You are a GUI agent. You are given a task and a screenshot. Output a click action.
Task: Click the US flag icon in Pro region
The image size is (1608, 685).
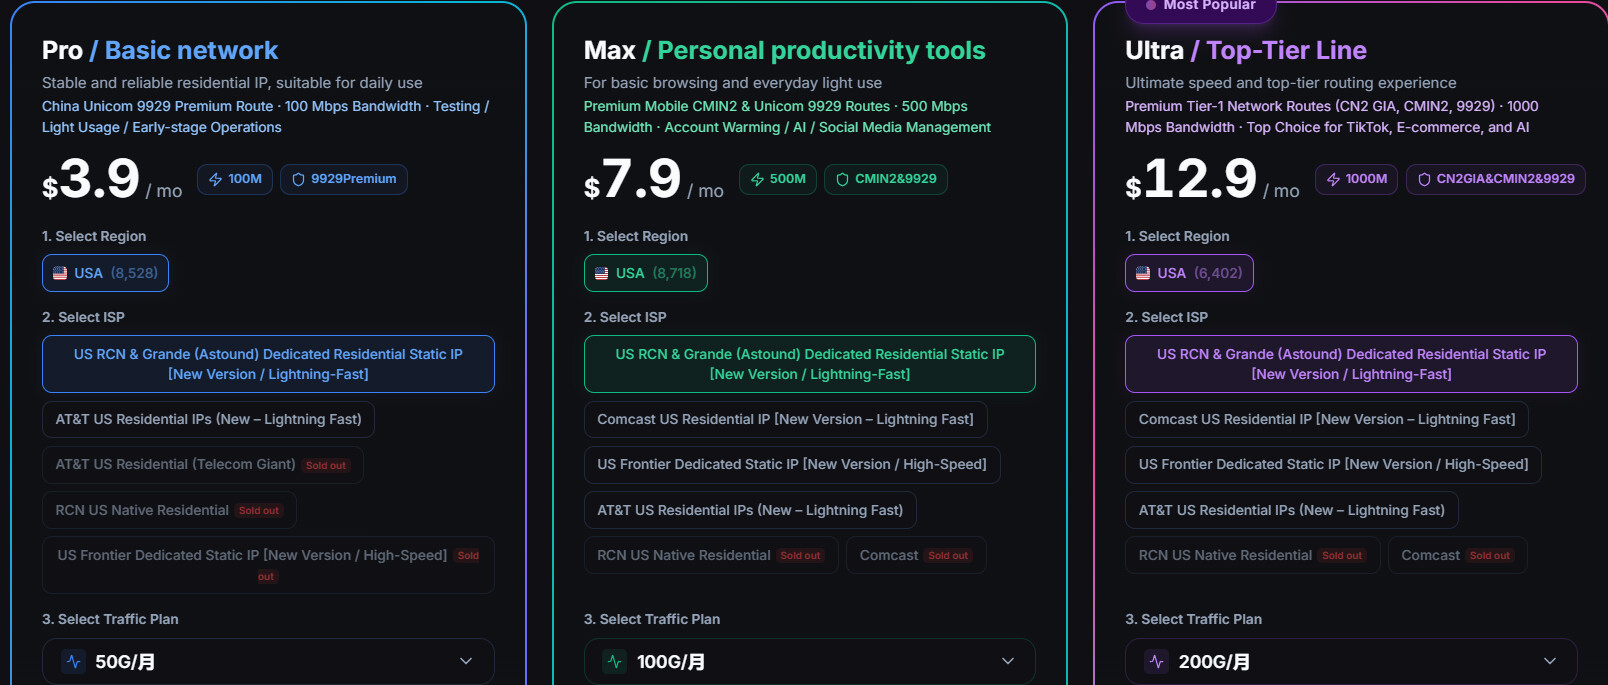pos(60,273)
